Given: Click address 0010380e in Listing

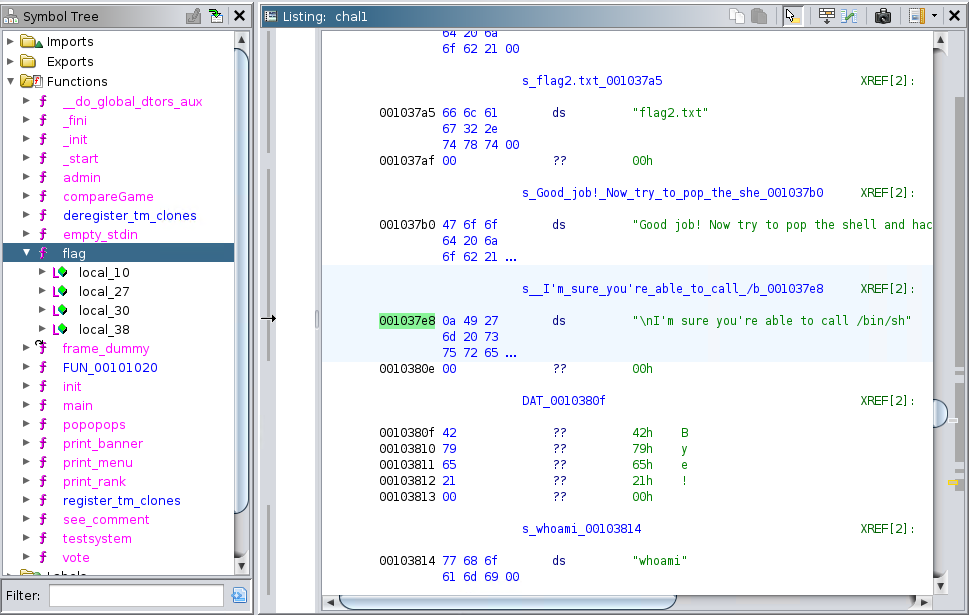Looking at the screenshot, I should tap(407, 368).
